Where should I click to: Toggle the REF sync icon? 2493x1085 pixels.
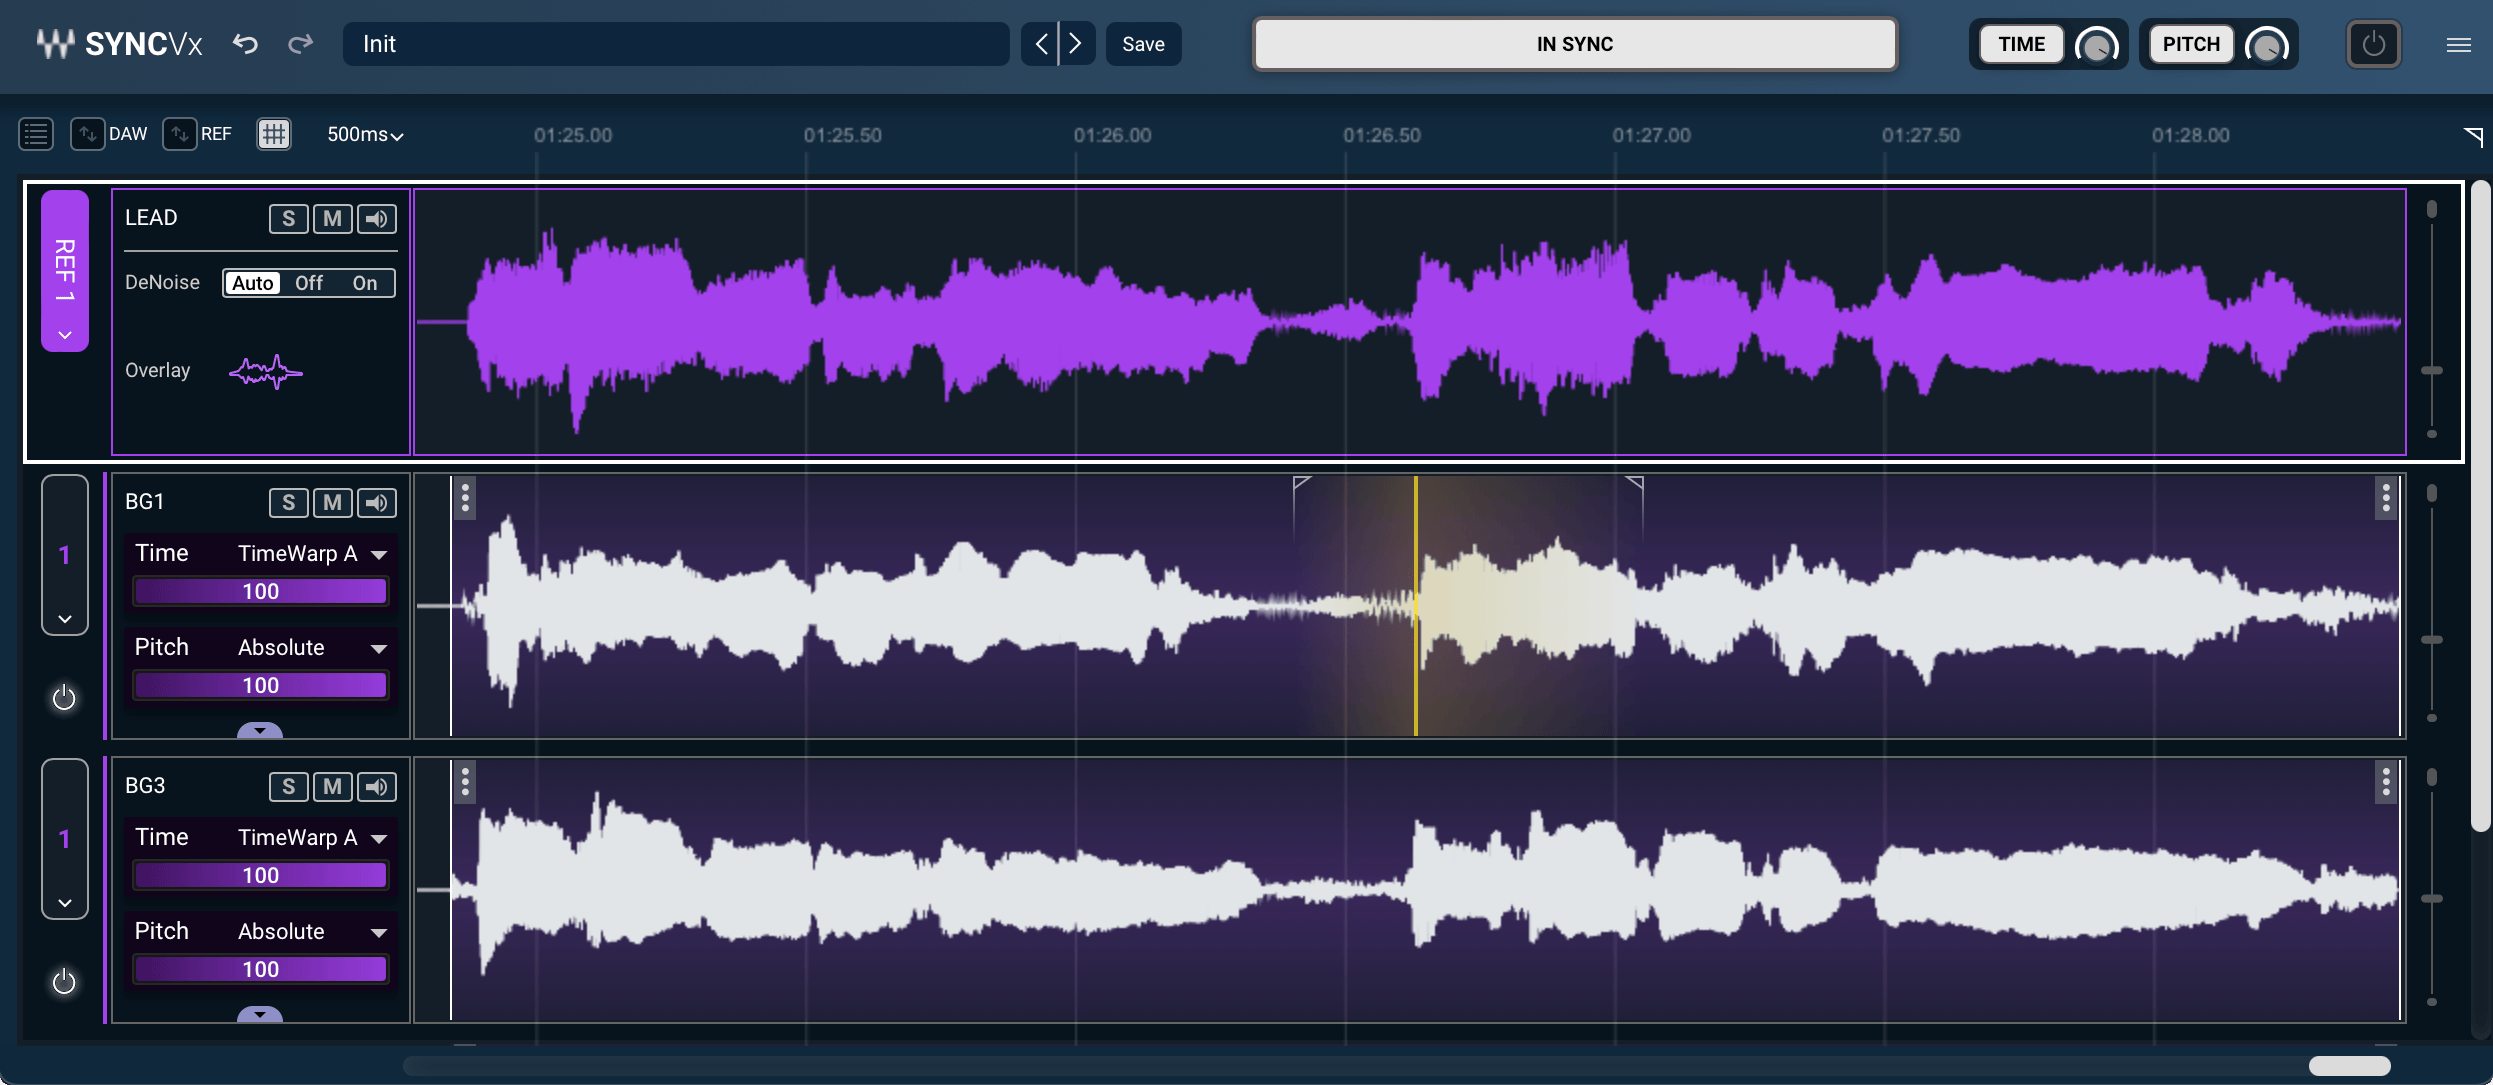[x=178, y=133]
